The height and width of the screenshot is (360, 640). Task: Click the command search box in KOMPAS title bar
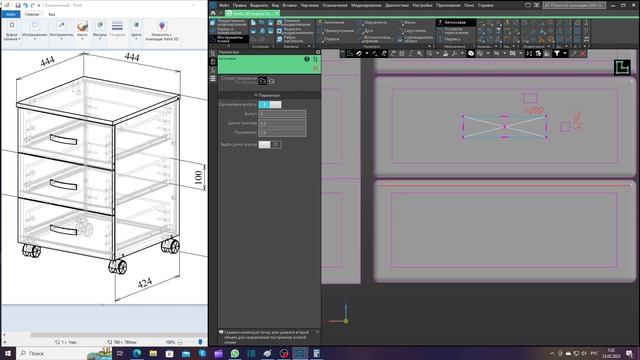[574, 5]
